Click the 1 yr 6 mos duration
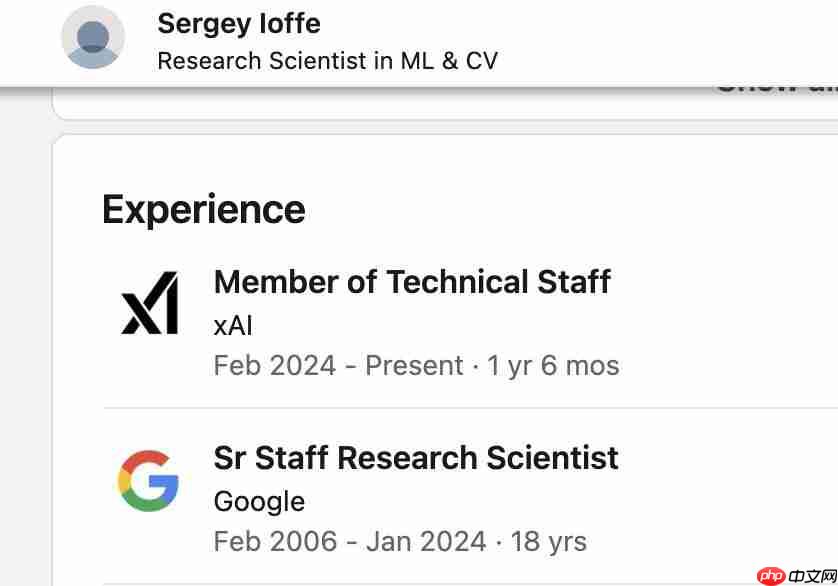 point(553,366)
